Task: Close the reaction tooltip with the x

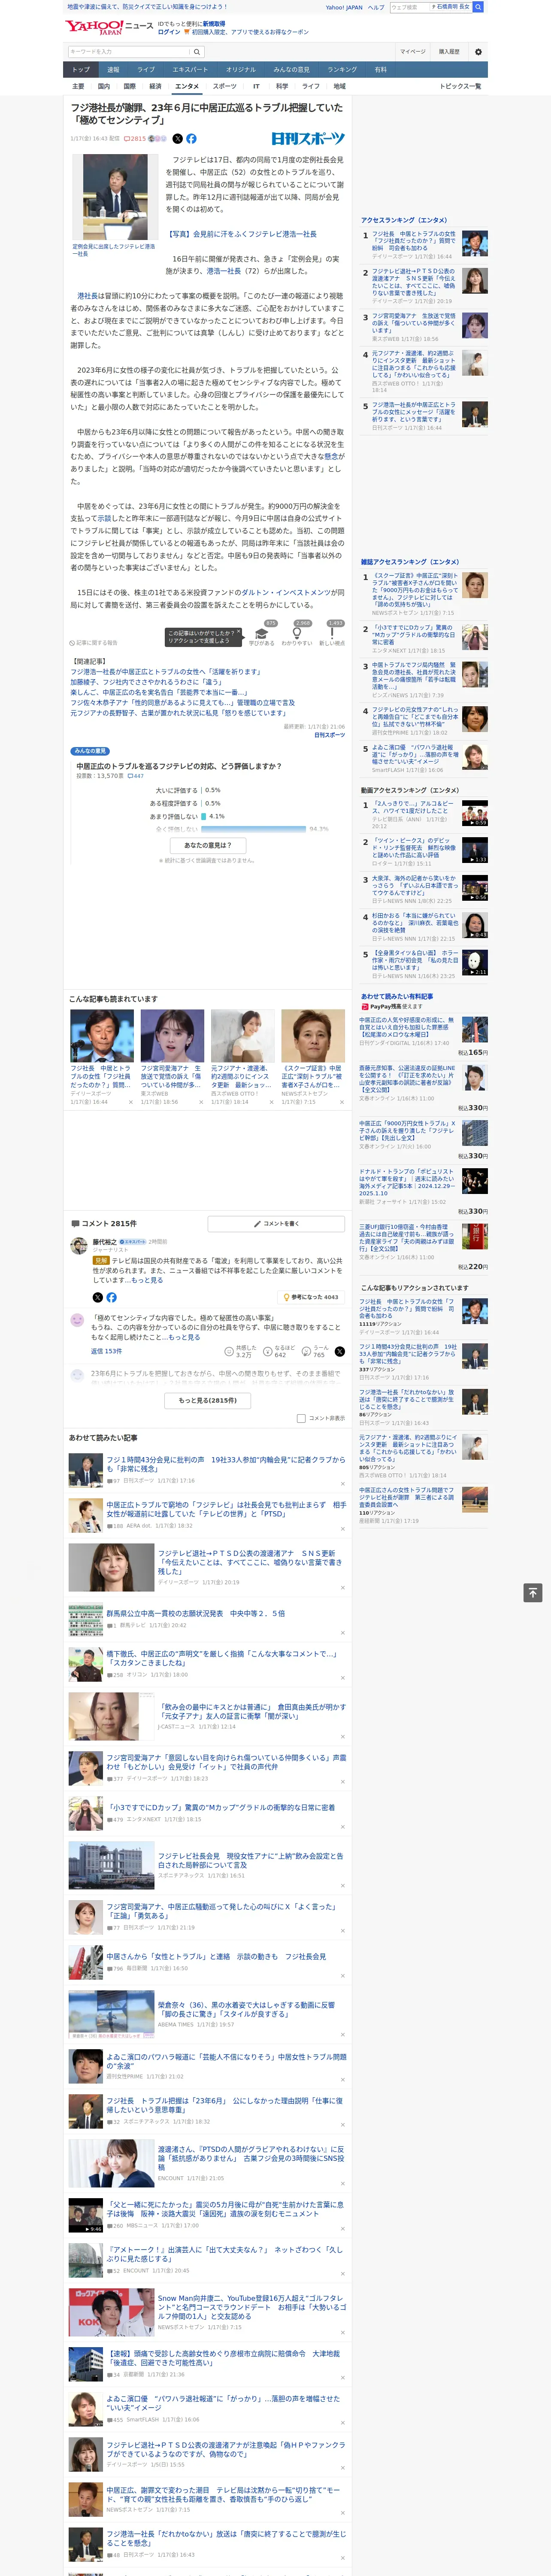Action: [239, 633]
